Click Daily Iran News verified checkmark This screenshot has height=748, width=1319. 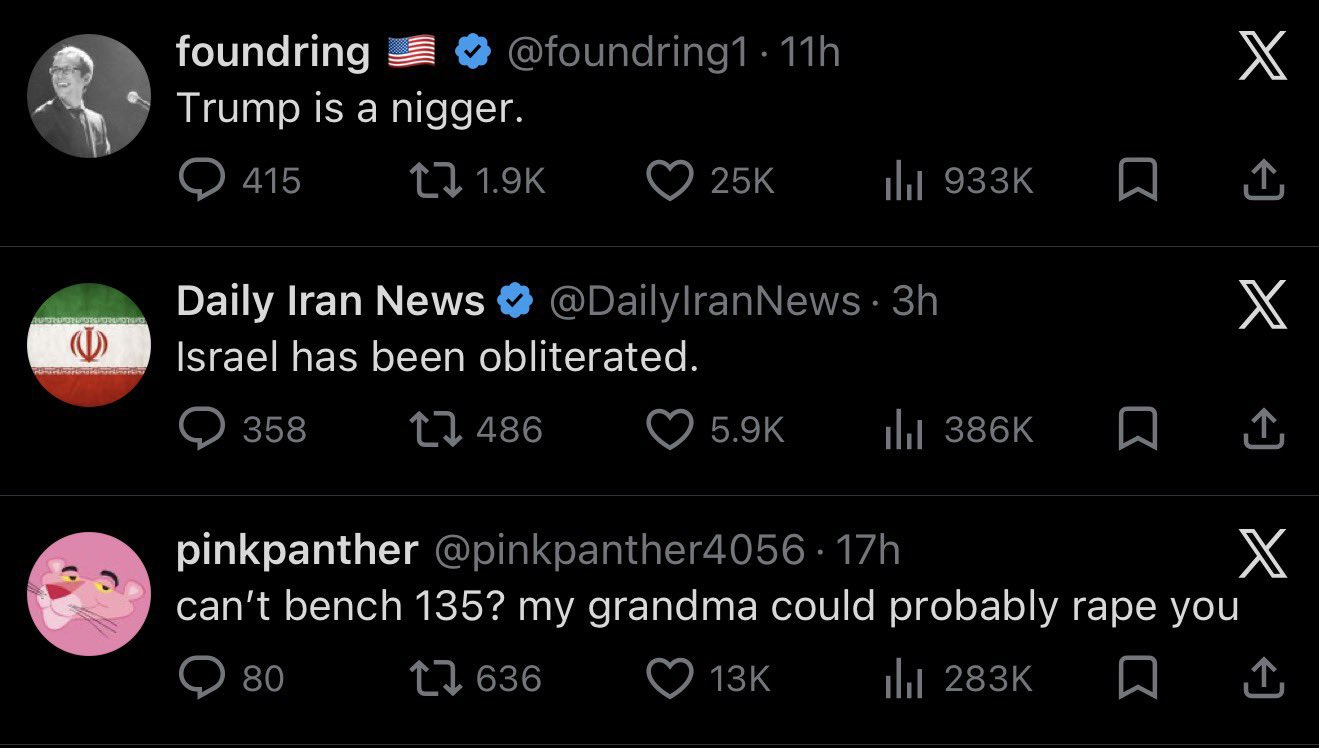click(x=513, y=302)
